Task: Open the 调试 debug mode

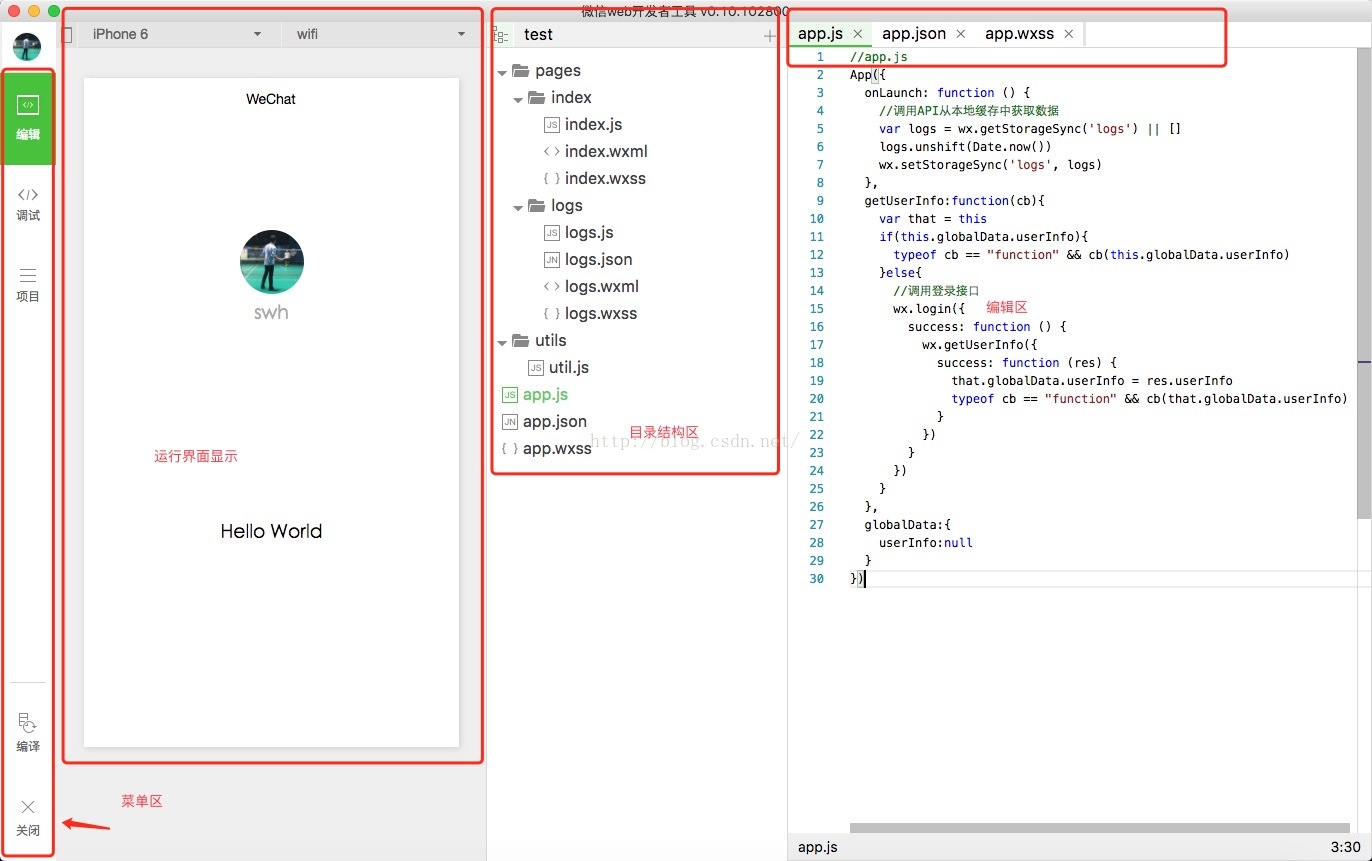Action: 28,204
